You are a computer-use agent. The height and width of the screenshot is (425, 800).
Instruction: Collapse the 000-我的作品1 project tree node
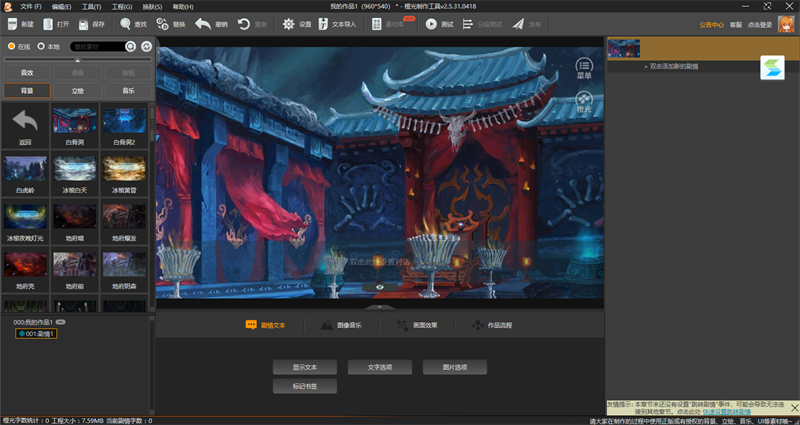pos(8,323)
